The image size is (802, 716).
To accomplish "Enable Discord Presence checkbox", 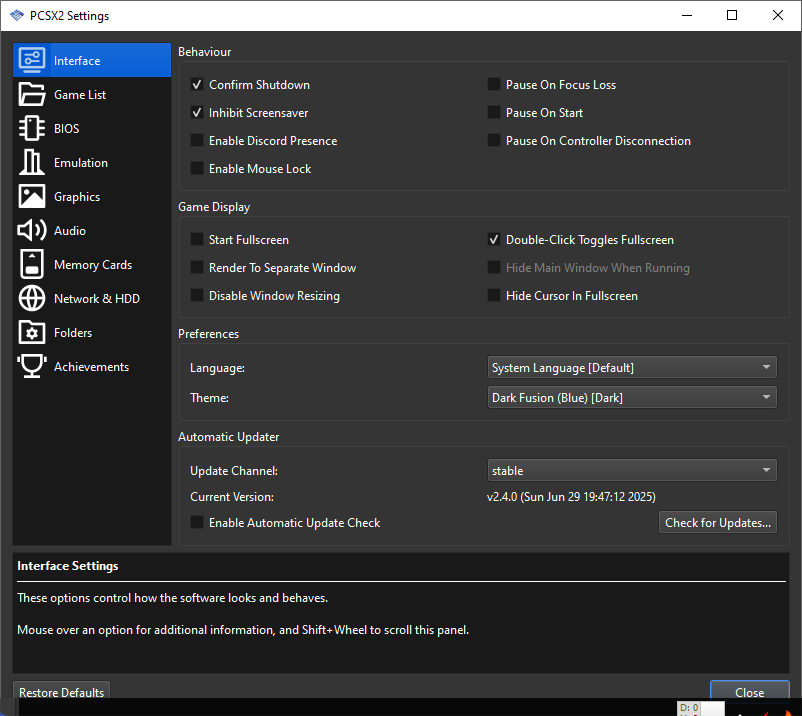I will pos(197,141).
